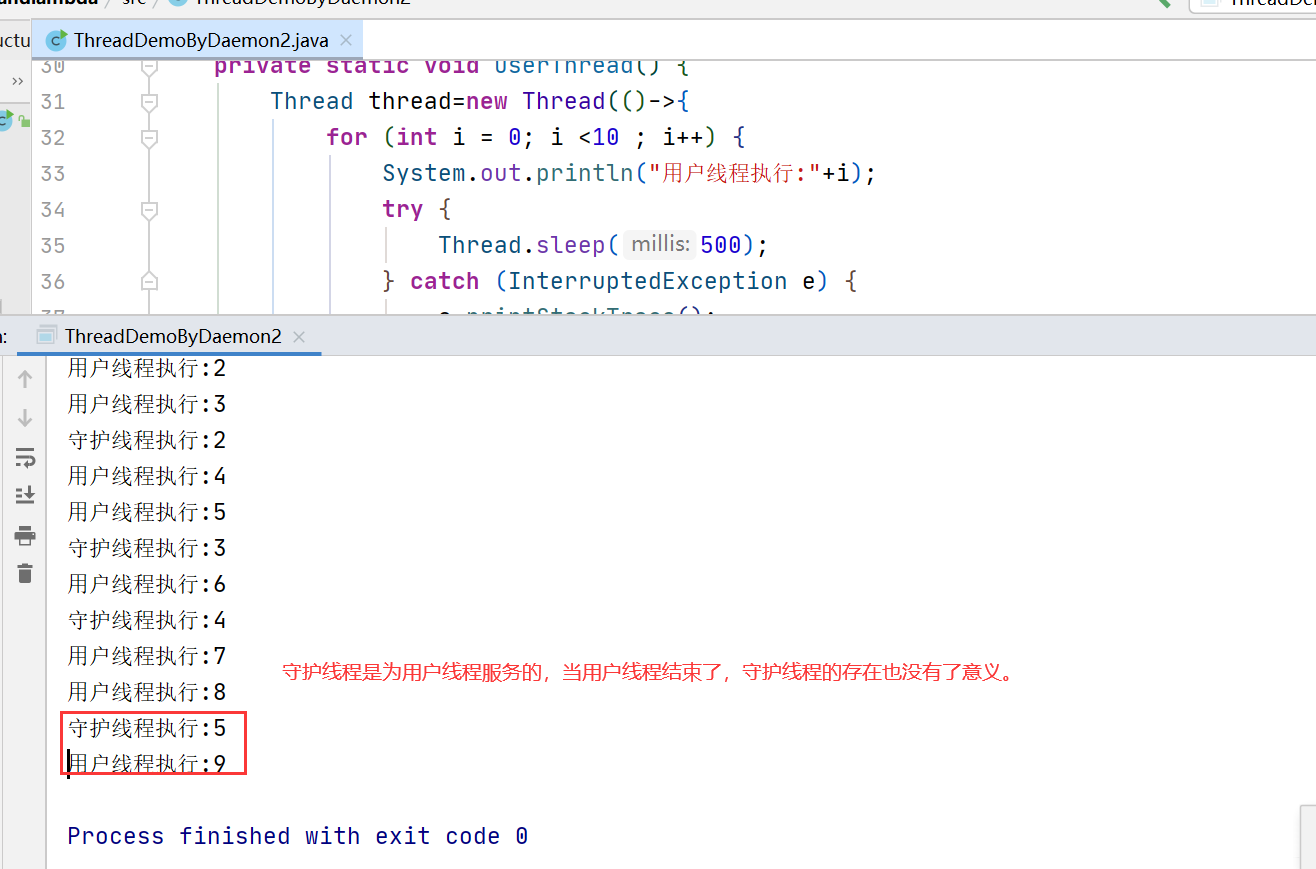Click the Print console output icon
This screenshot has width=1316, height=869.
coord(25,536)
